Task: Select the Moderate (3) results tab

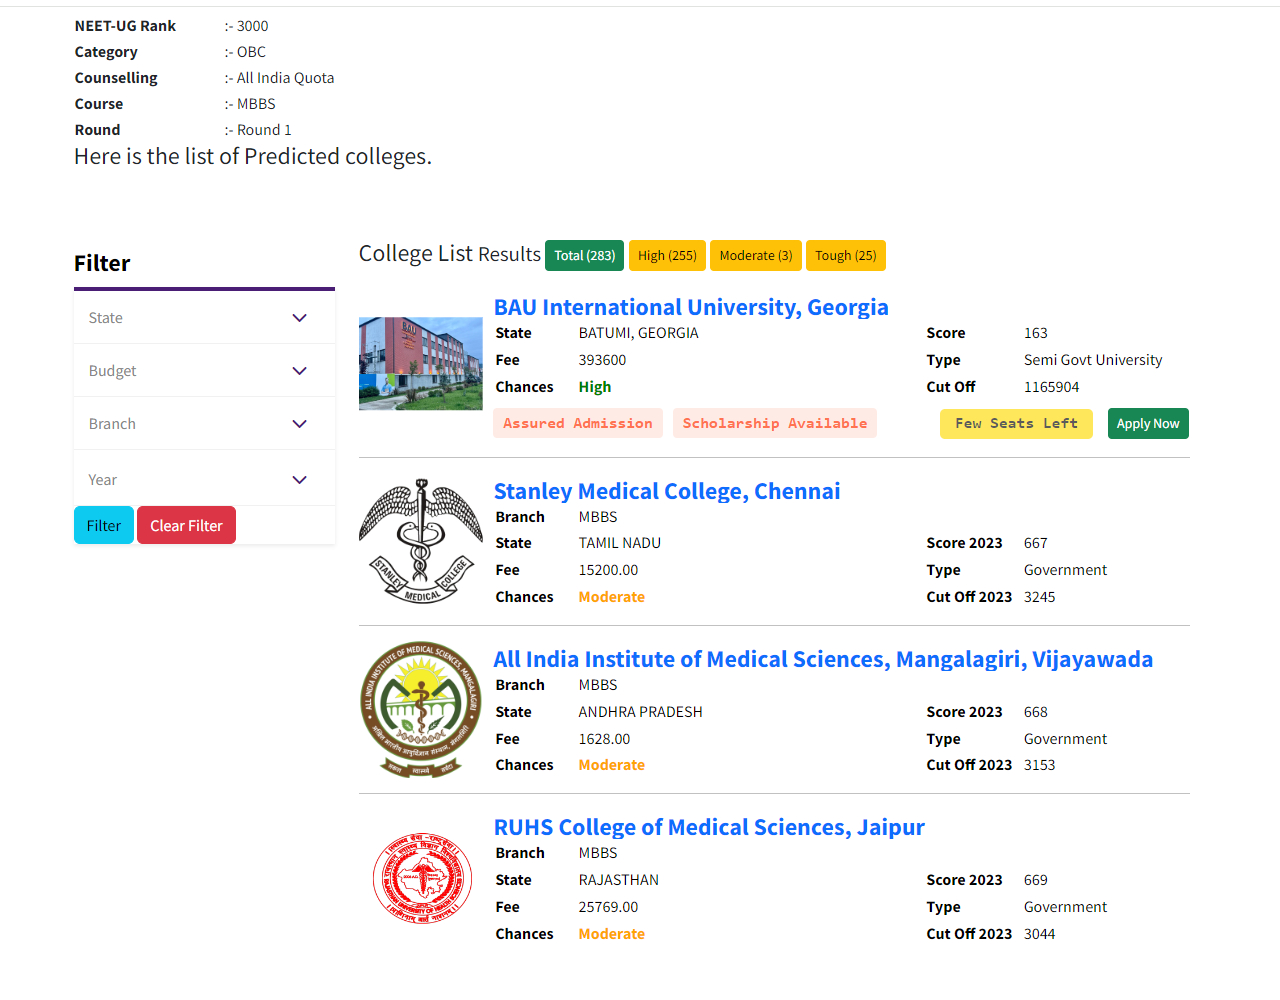Action: click(756, 256)
